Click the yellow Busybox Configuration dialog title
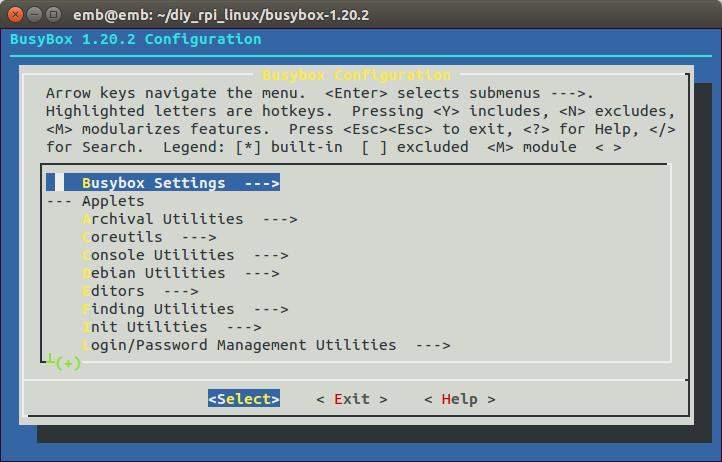 (356, 75)
